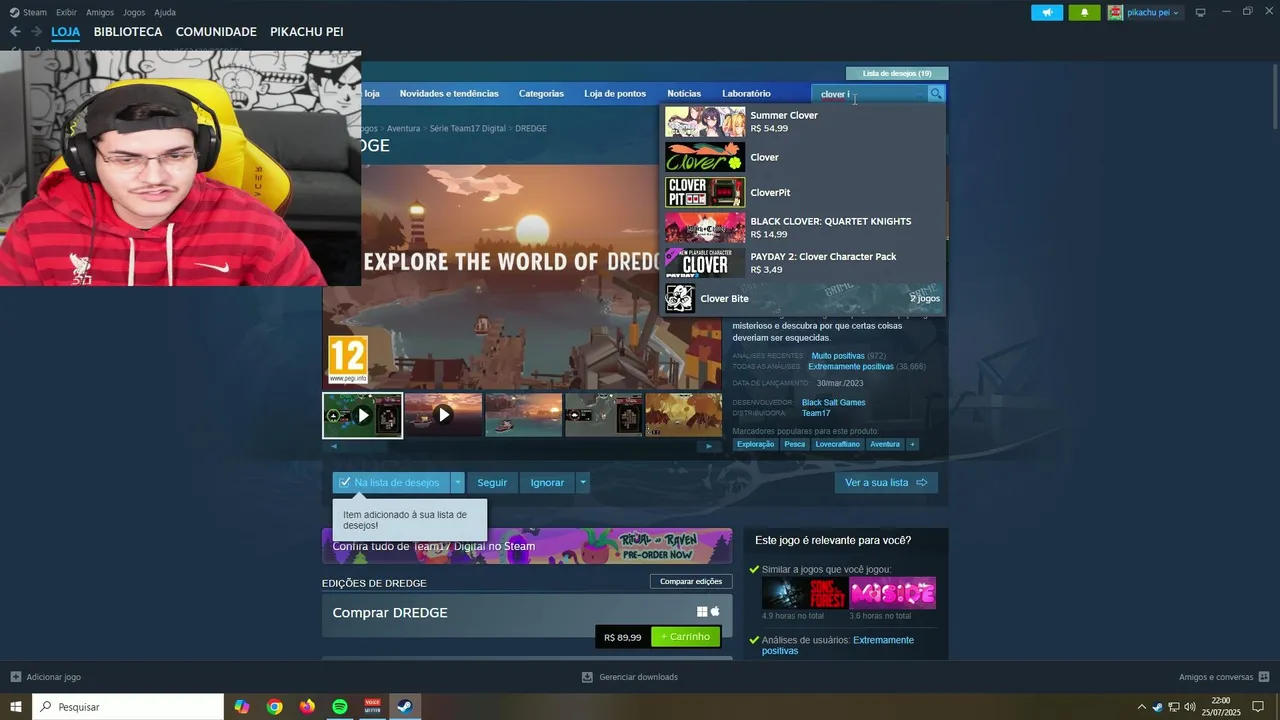
Task: Go back with the left arrow
Action: [15, 32]
